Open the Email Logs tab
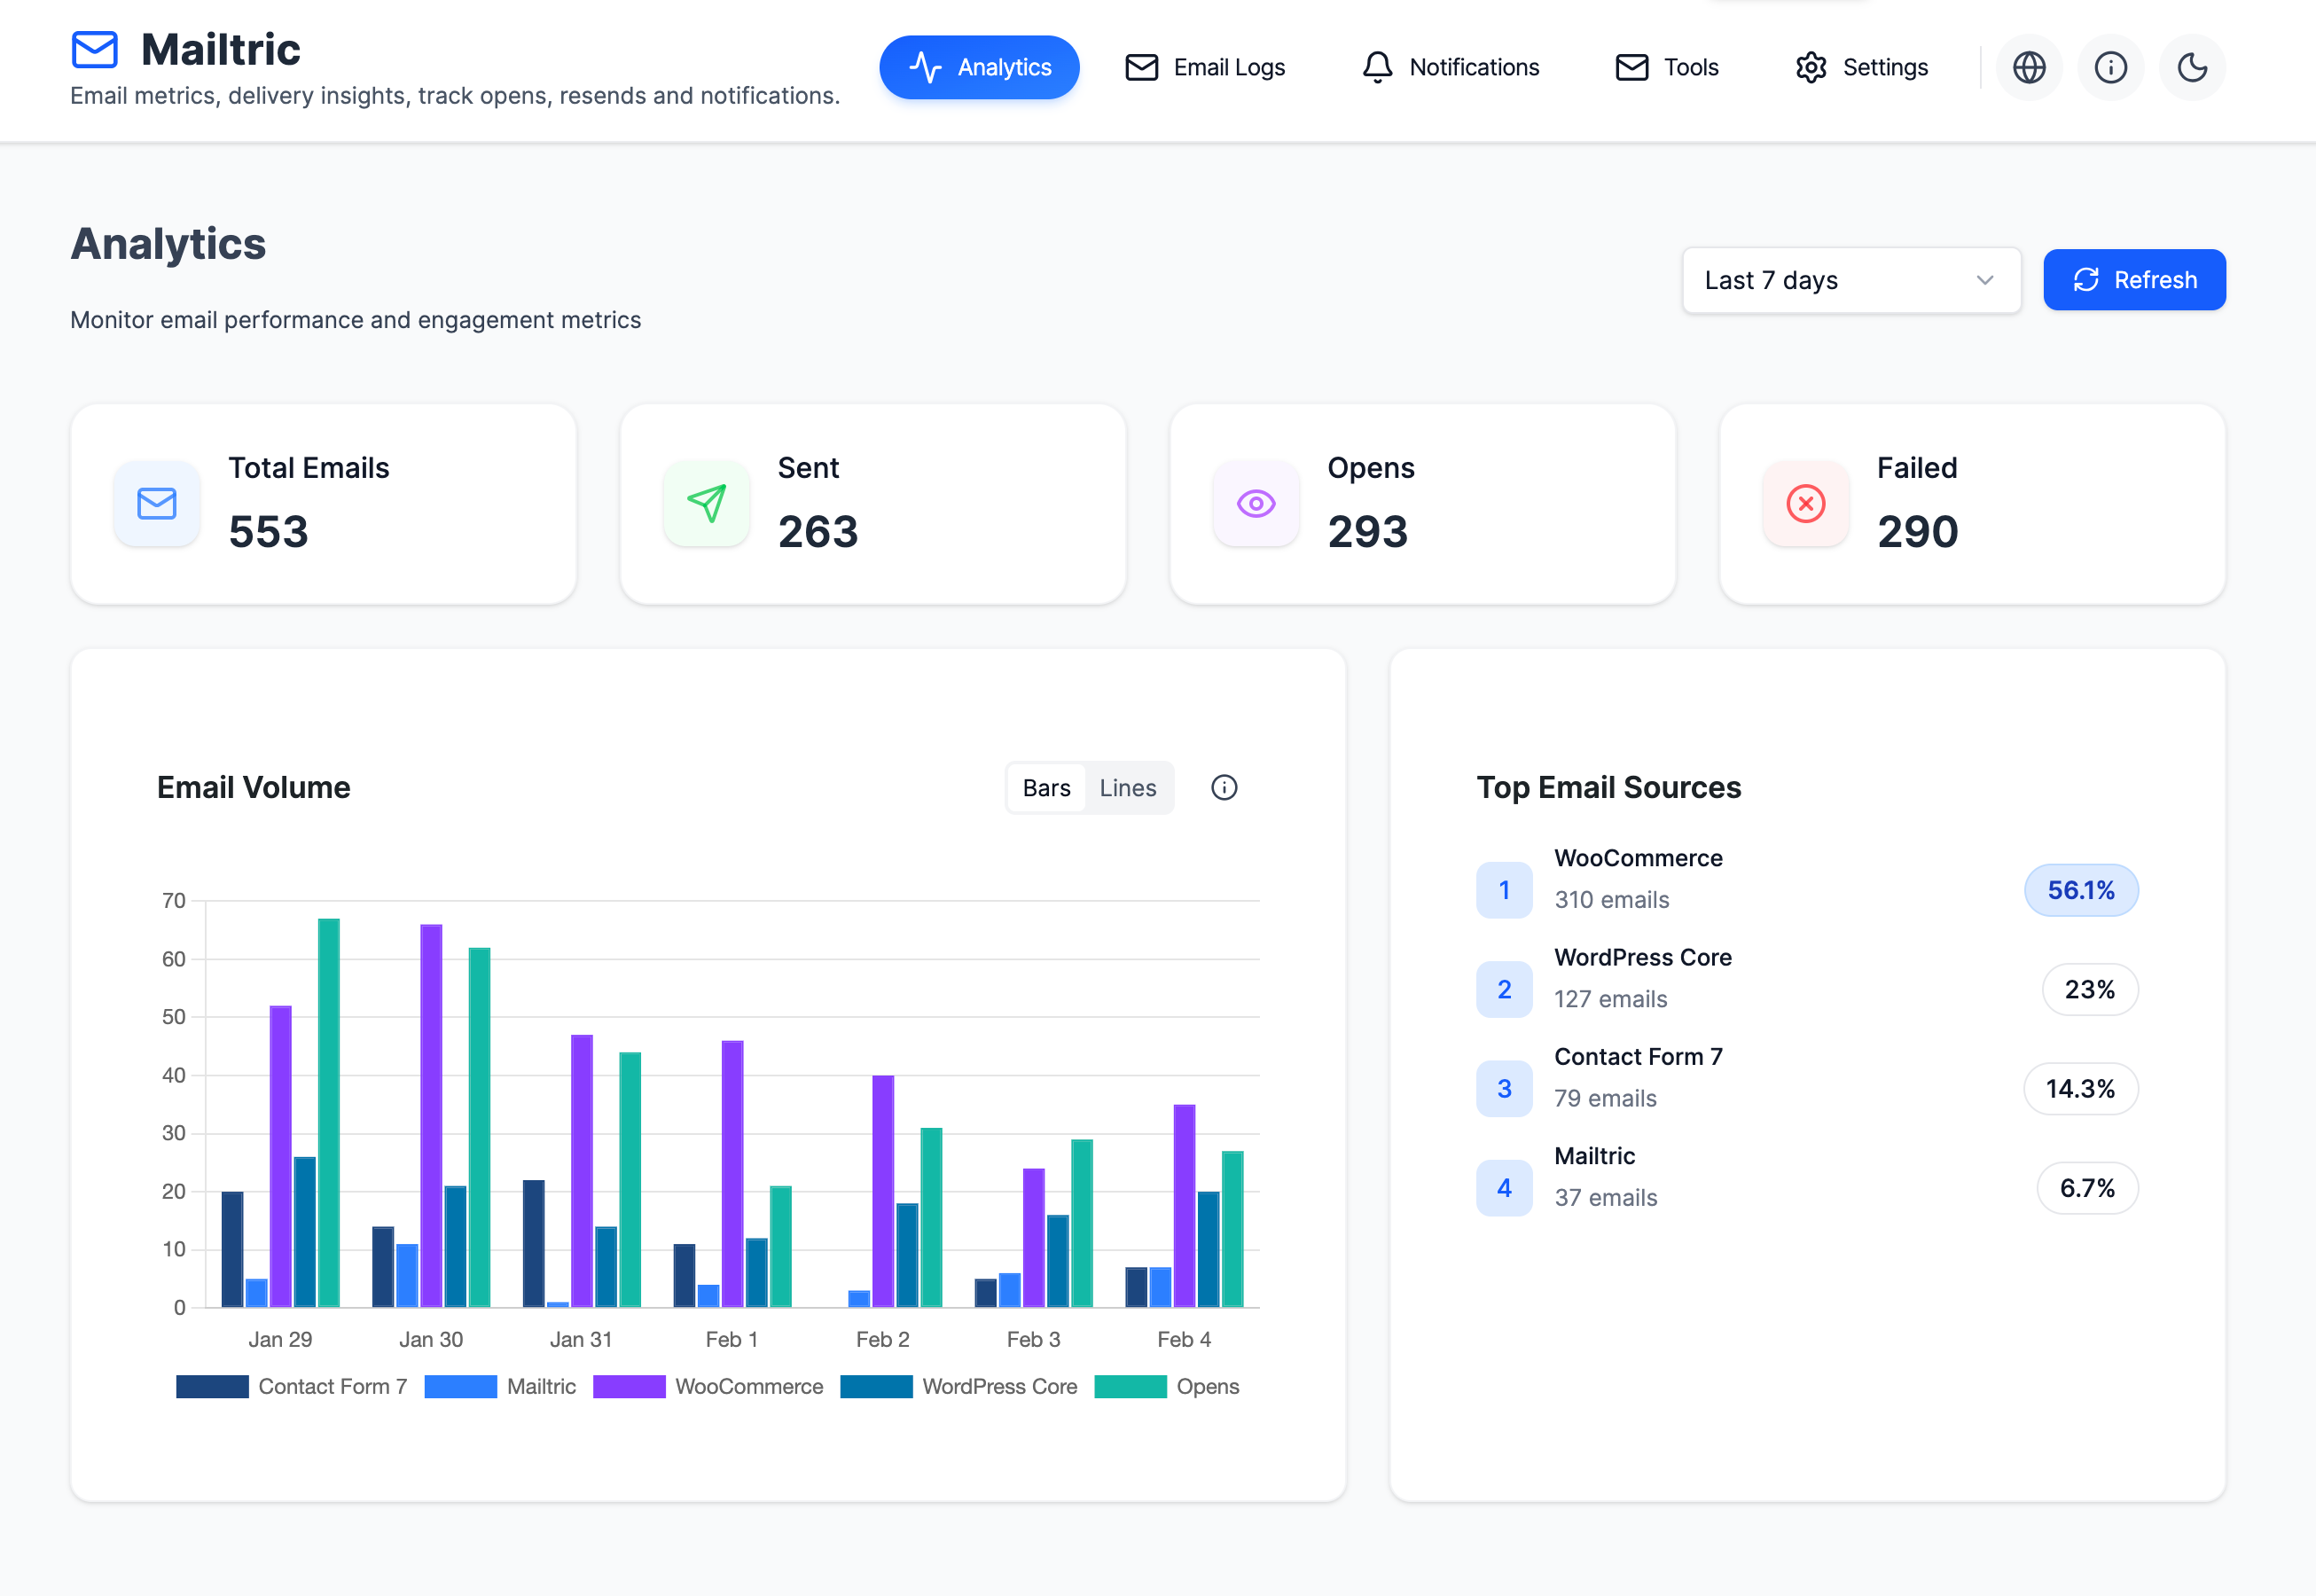 tap(1205, 67)
